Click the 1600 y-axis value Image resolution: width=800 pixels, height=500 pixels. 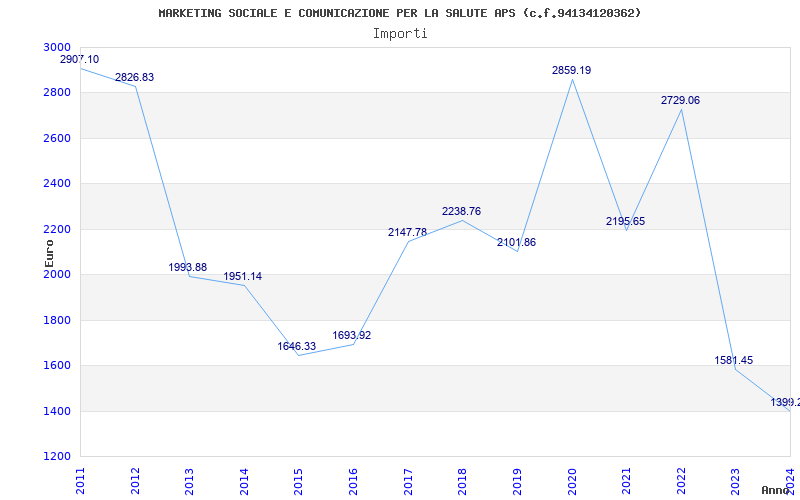tap(57, 365)
